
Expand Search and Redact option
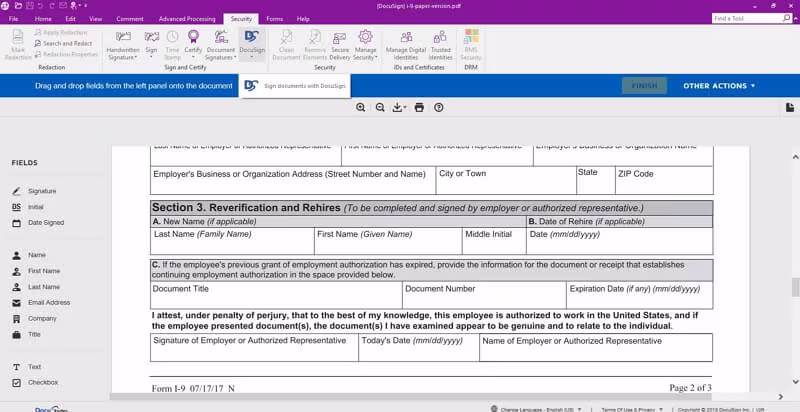[64, 43]
